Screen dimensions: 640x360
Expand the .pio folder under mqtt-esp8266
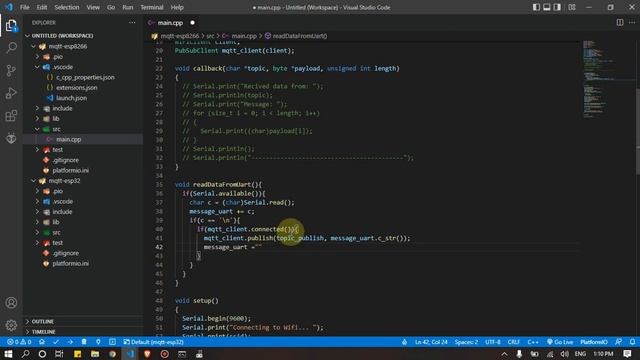point(83,57)
